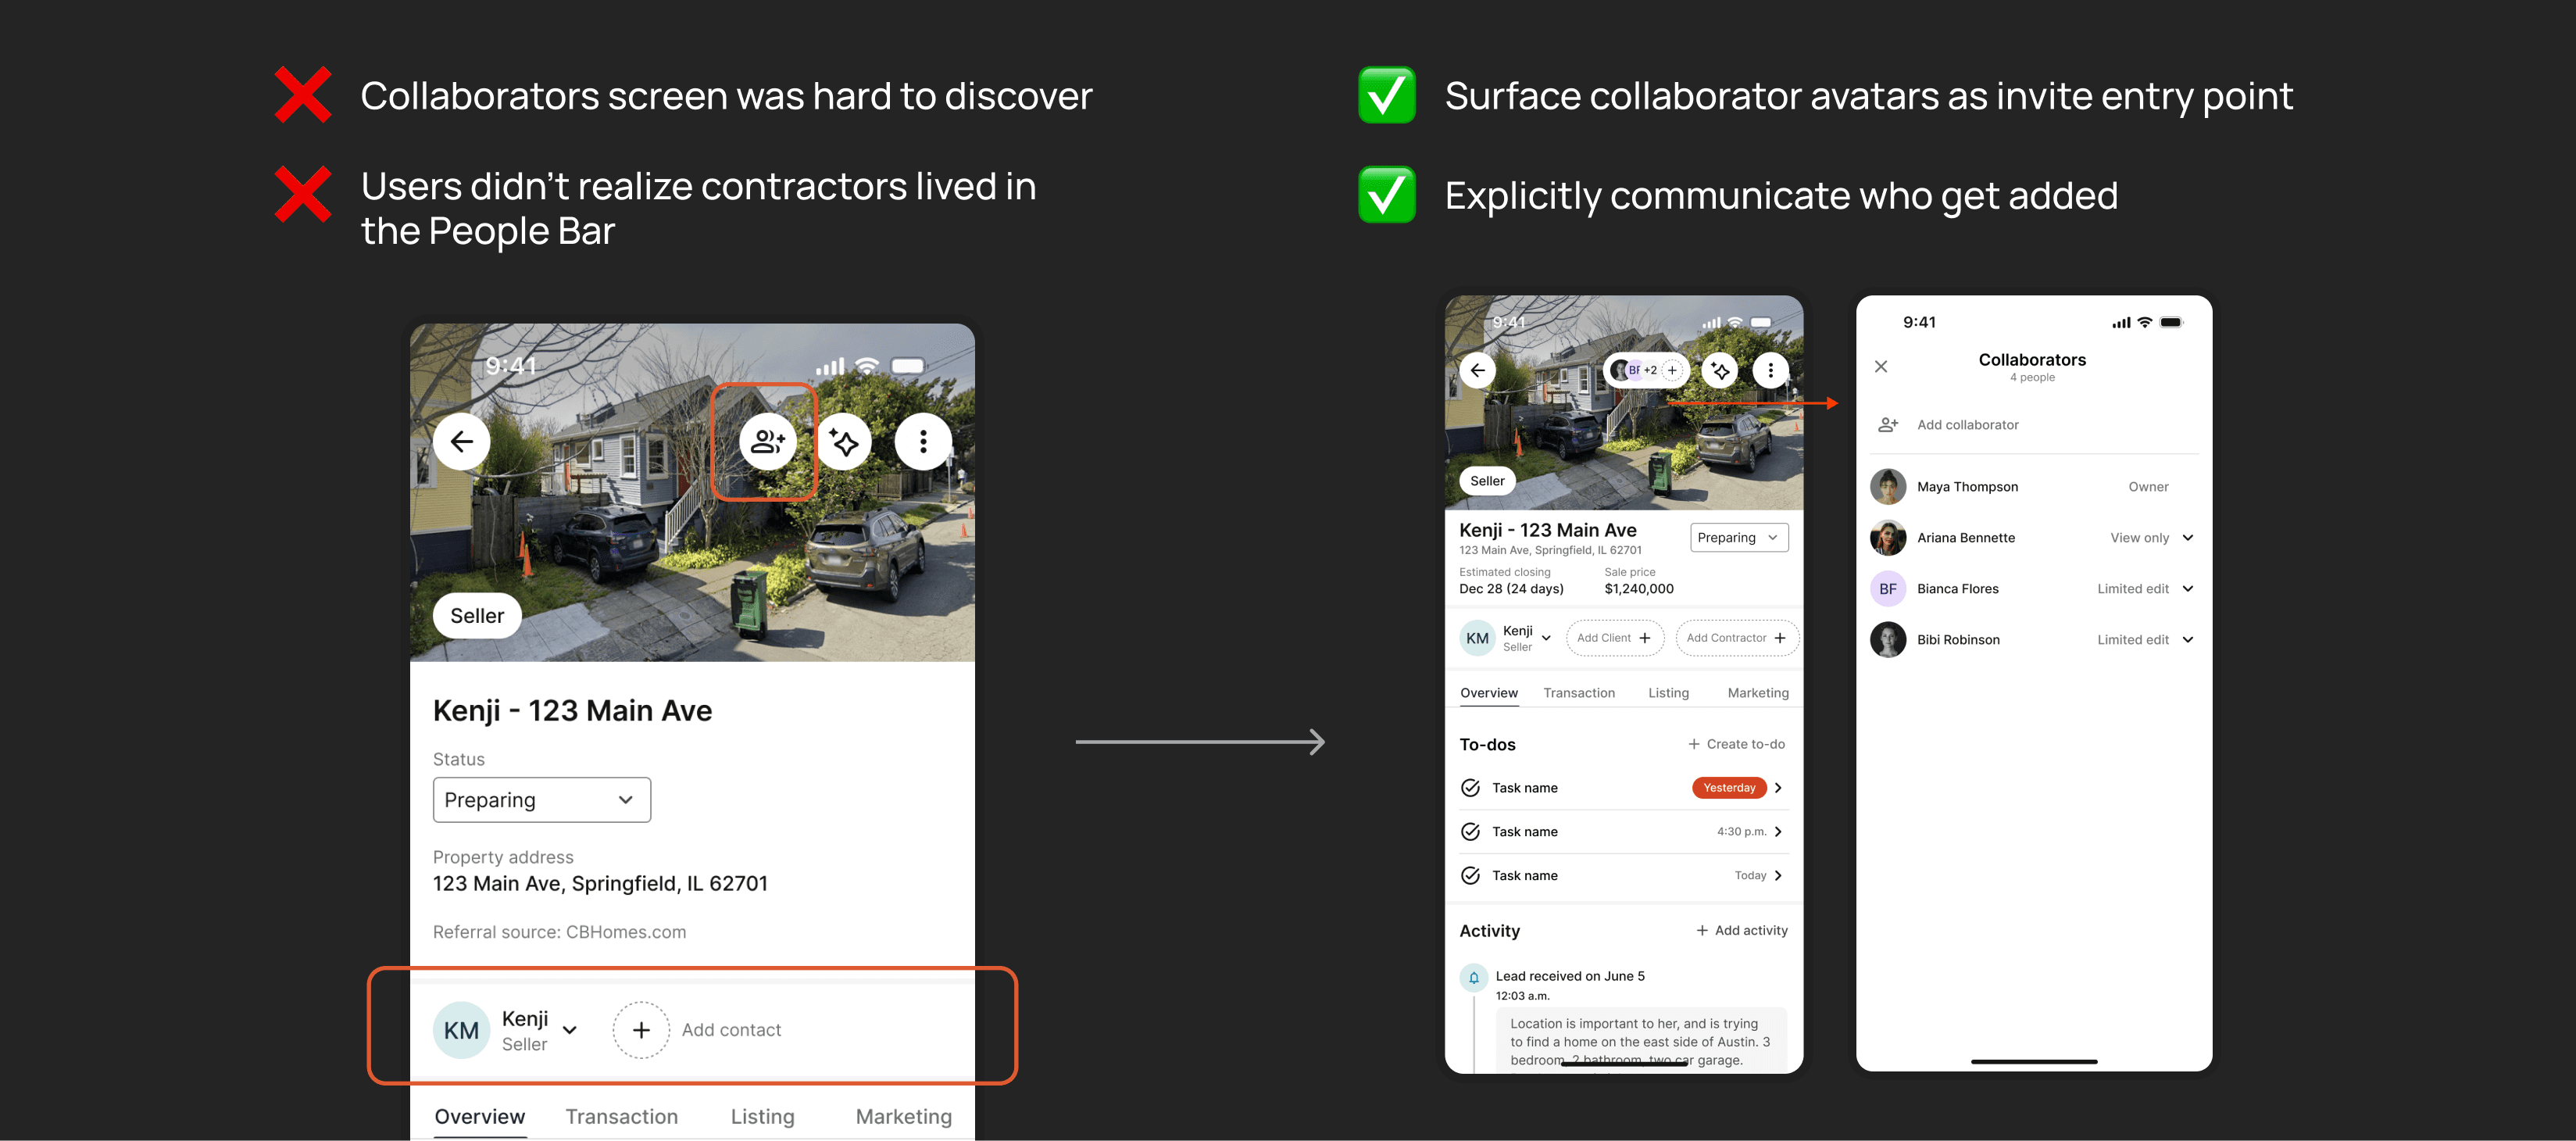Image resolution: width=2576 pixels, height=1141 pixels.
Task: Complete the task due Today
Action: click(1470, 876)
